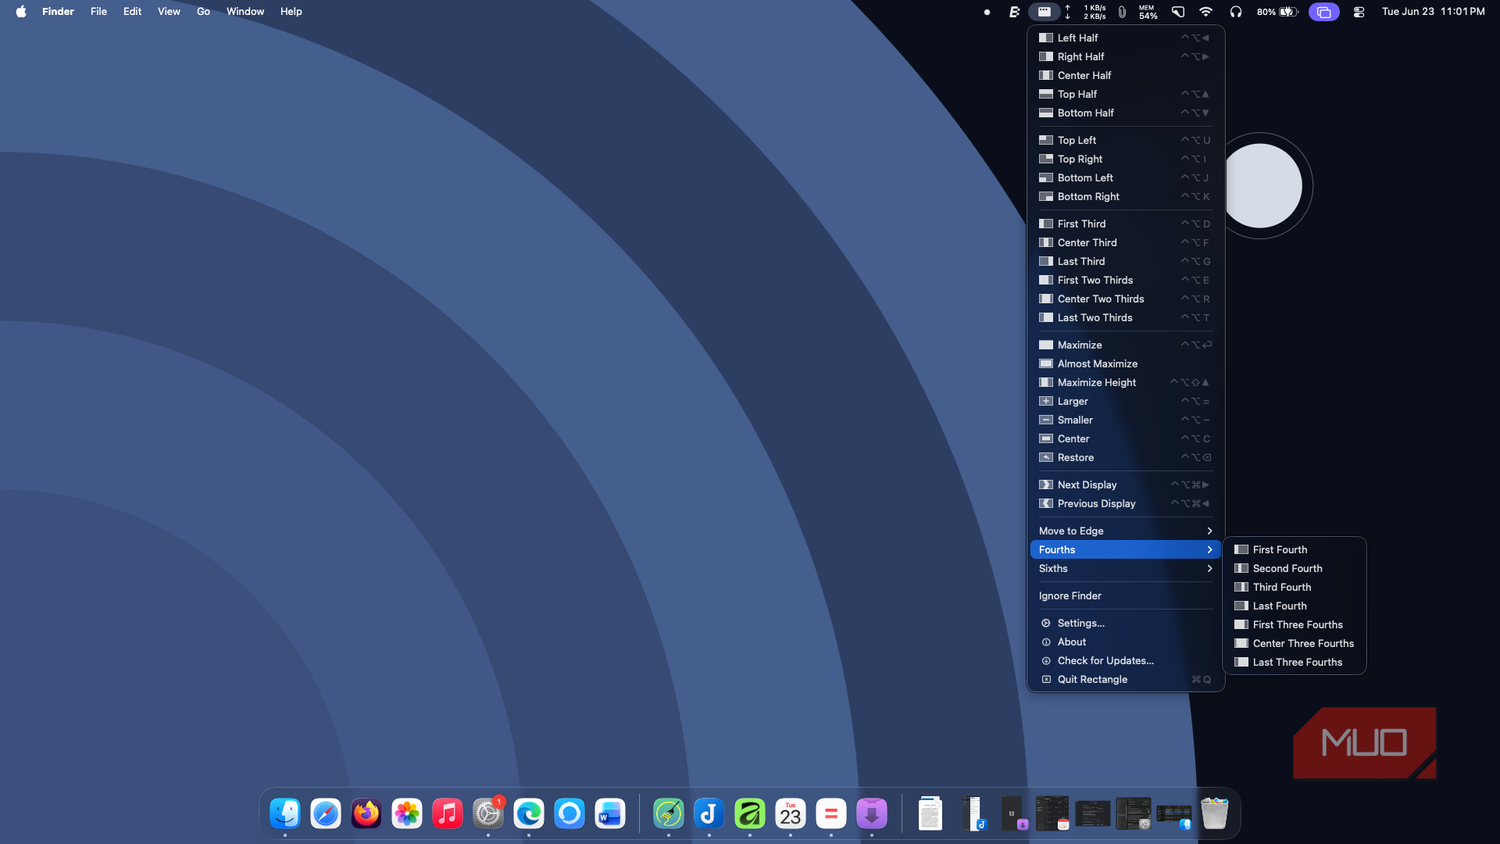Move the window to Previous Display
Viewport: 1500px width, 844px height.
(x=1126, y=504)
